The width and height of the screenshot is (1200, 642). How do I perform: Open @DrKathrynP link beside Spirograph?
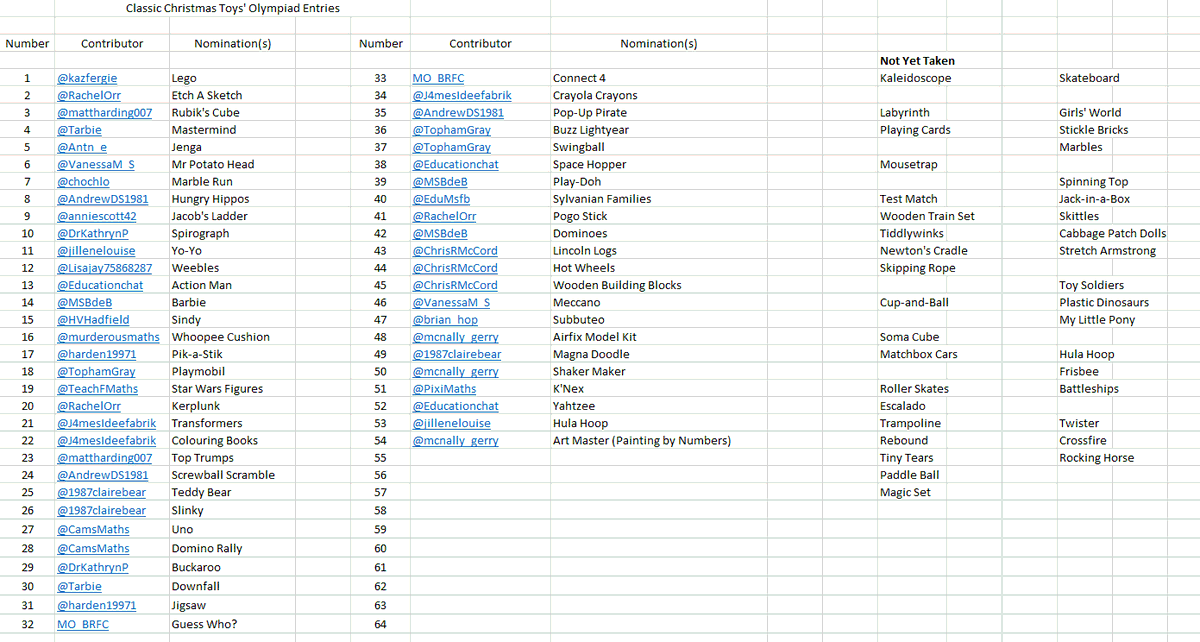point(93,233)
